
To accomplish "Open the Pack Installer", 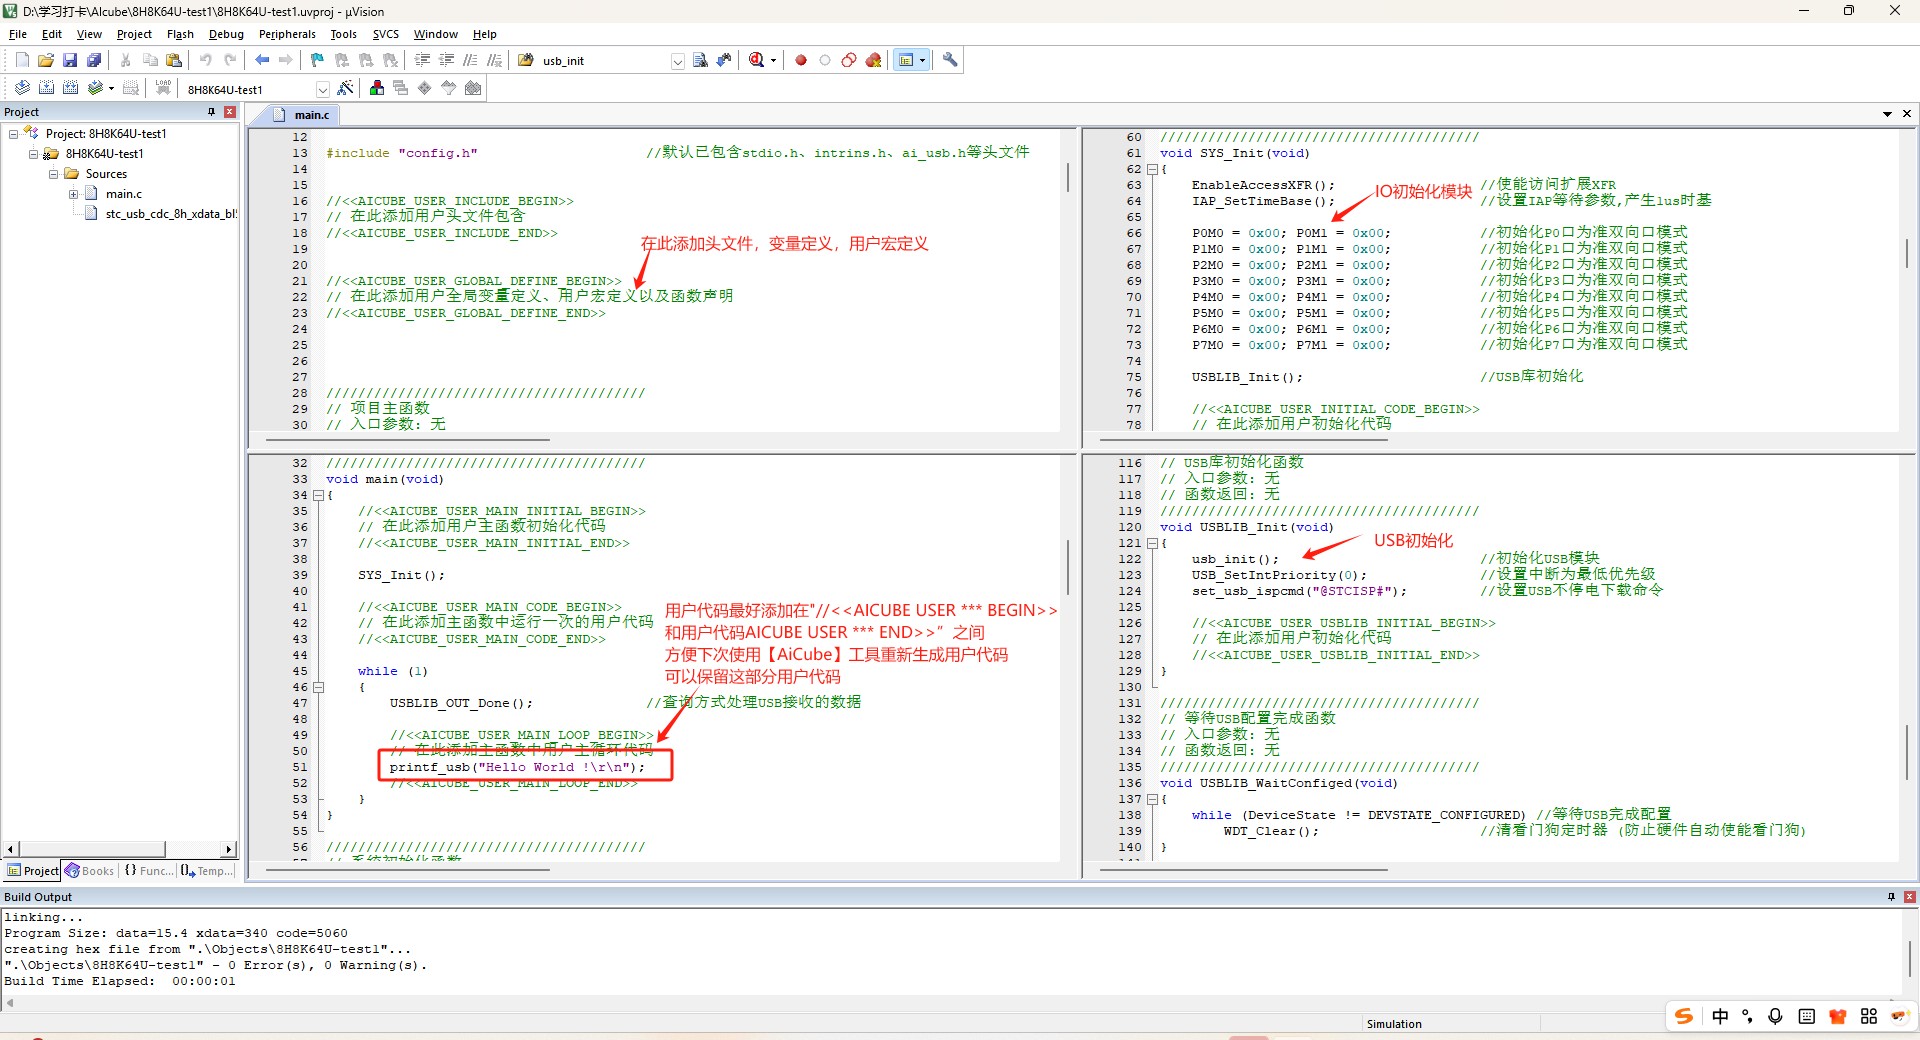I will point(473,88).
